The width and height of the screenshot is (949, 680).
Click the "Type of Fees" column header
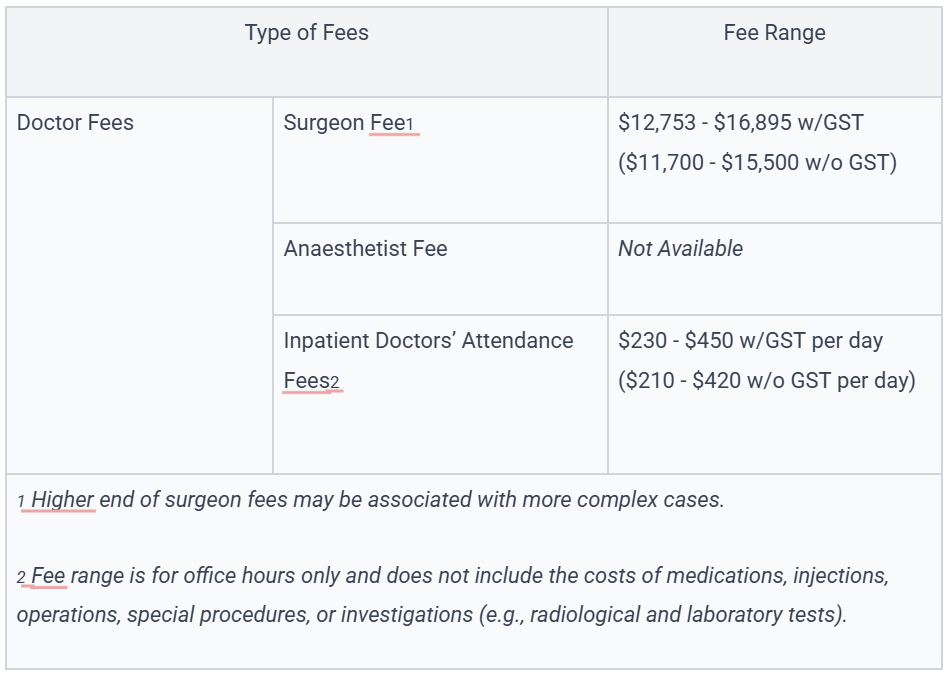(306, 33)
